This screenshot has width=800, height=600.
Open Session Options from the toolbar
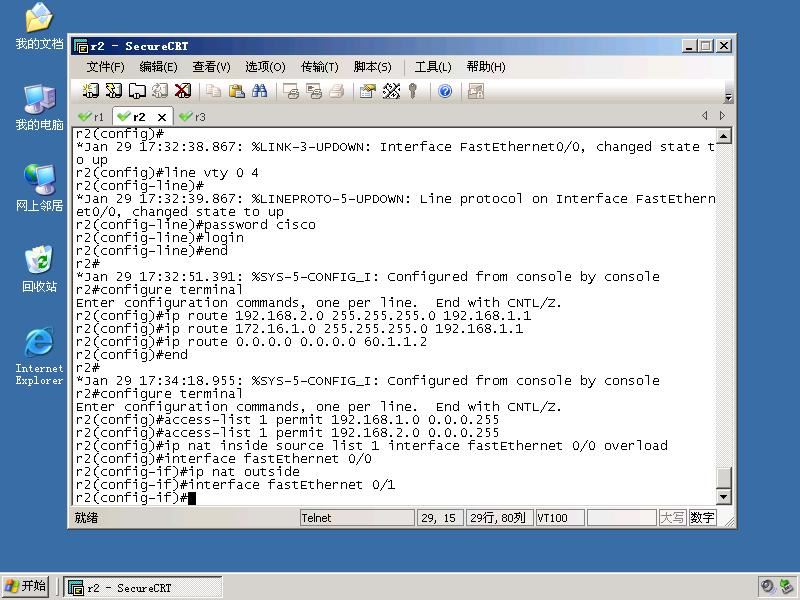coord(367,91)
